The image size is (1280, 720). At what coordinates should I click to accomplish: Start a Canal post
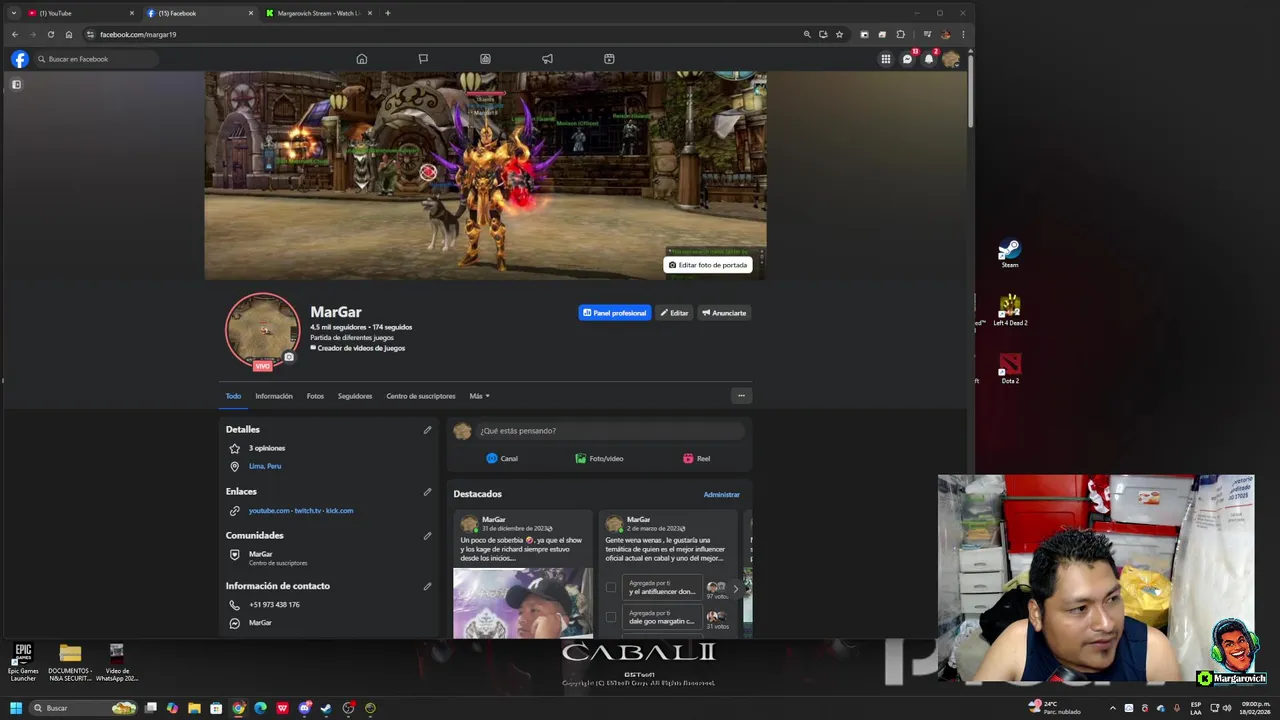click(502, 459)
